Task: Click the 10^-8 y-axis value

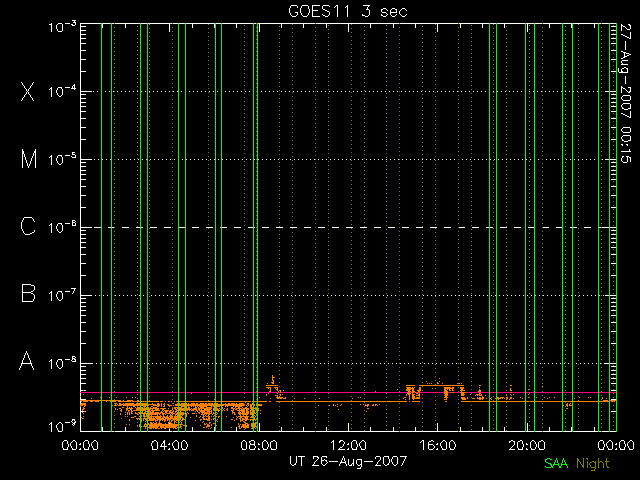Action: click(x=62, y=363)
